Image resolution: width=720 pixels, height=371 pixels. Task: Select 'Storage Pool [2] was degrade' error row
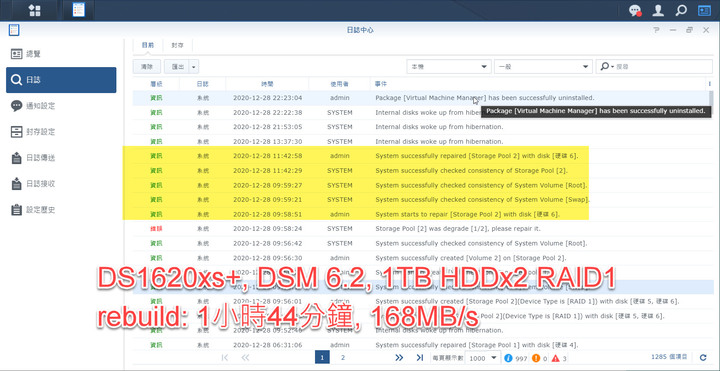click(x=420, y=229)
